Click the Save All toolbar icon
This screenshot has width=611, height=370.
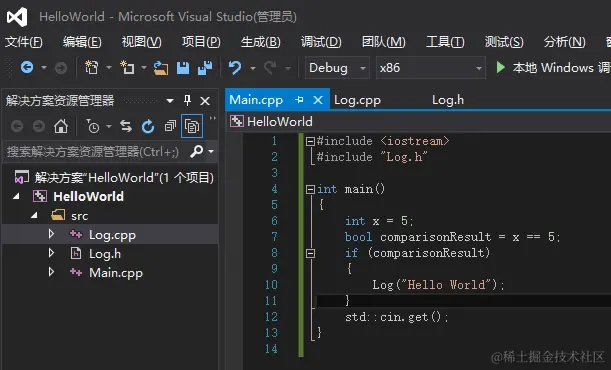click(x=205, y=68)
